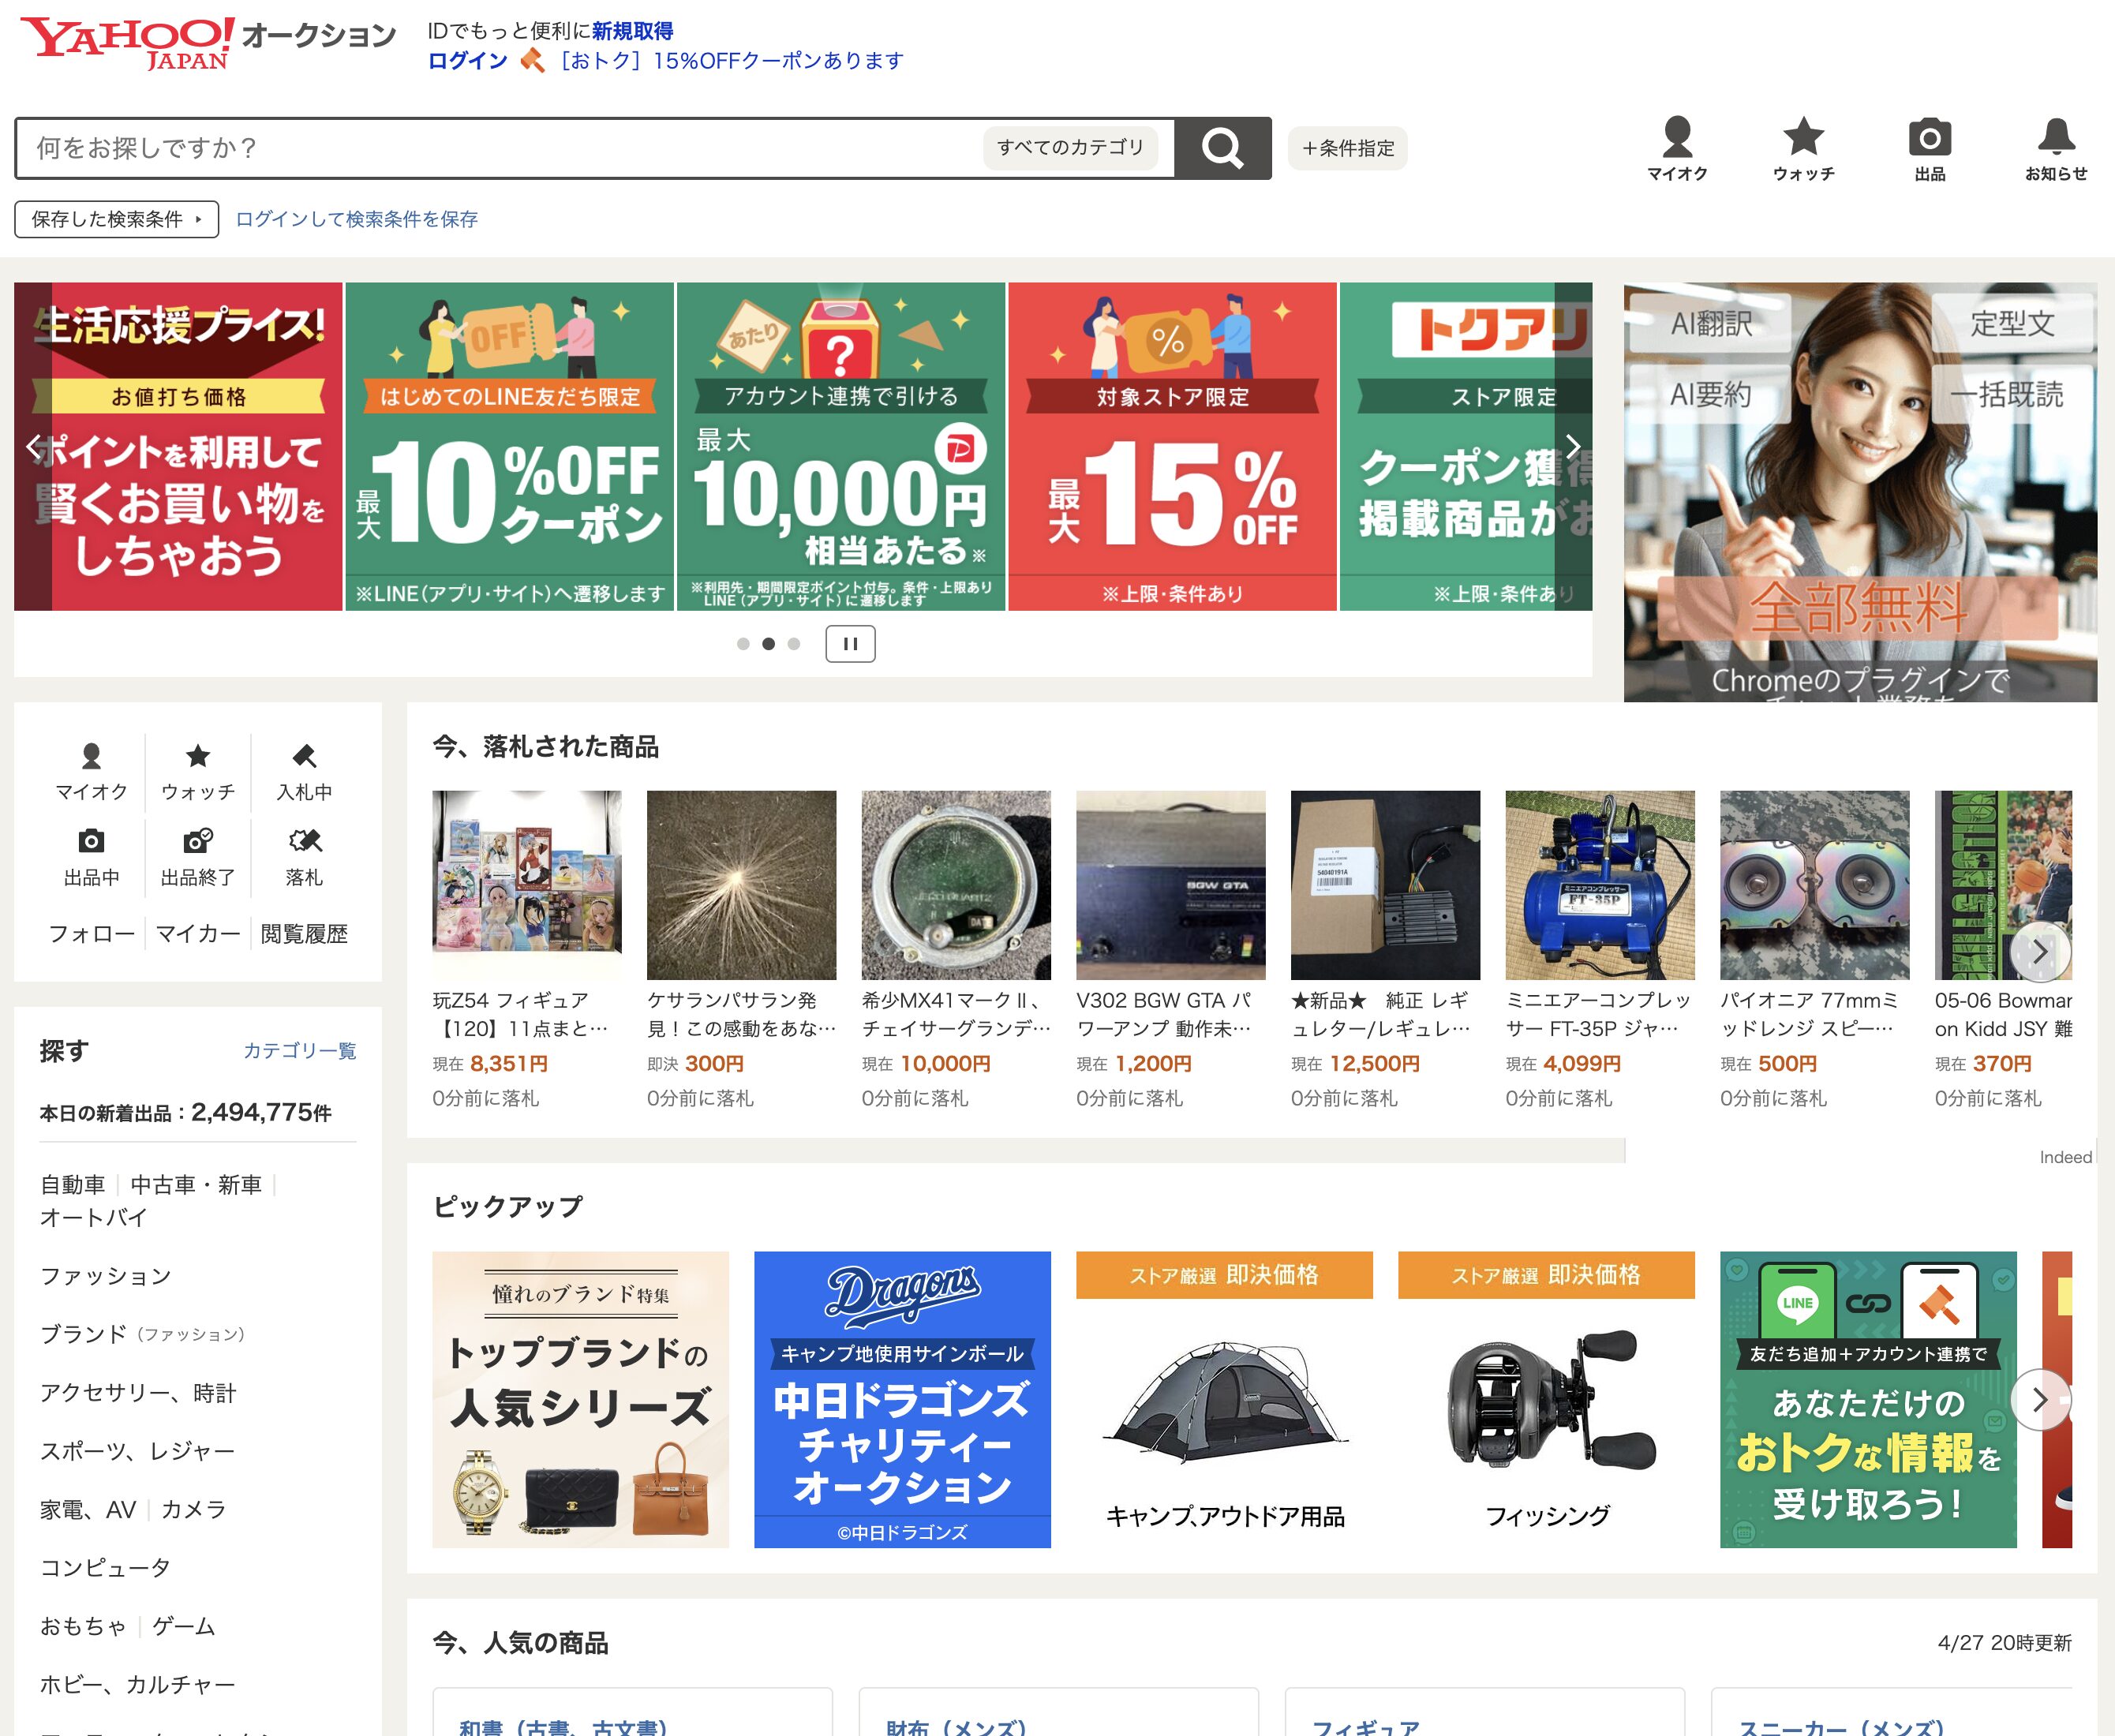
Task: Open 対象ストア限定 最大15%OFF banner
Action: point(1172,446)
